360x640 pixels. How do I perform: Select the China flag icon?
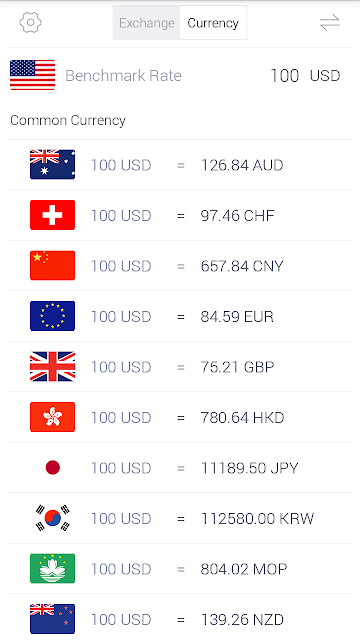tap(52, 265)
